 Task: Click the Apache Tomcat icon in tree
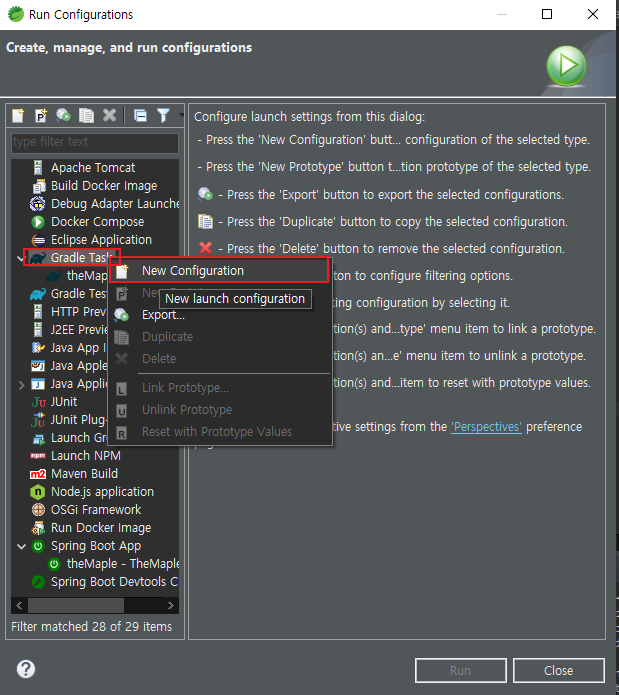coord(38,168)
